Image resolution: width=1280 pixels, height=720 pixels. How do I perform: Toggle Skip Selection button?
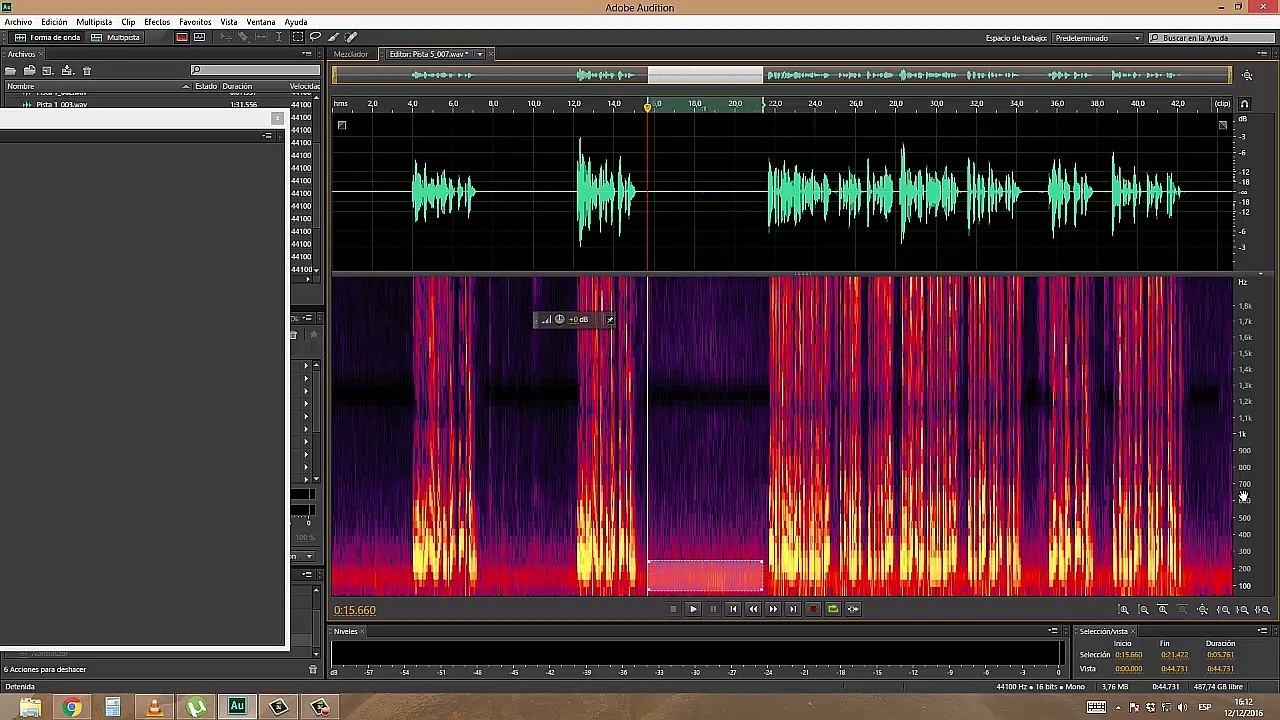[853, 609]
